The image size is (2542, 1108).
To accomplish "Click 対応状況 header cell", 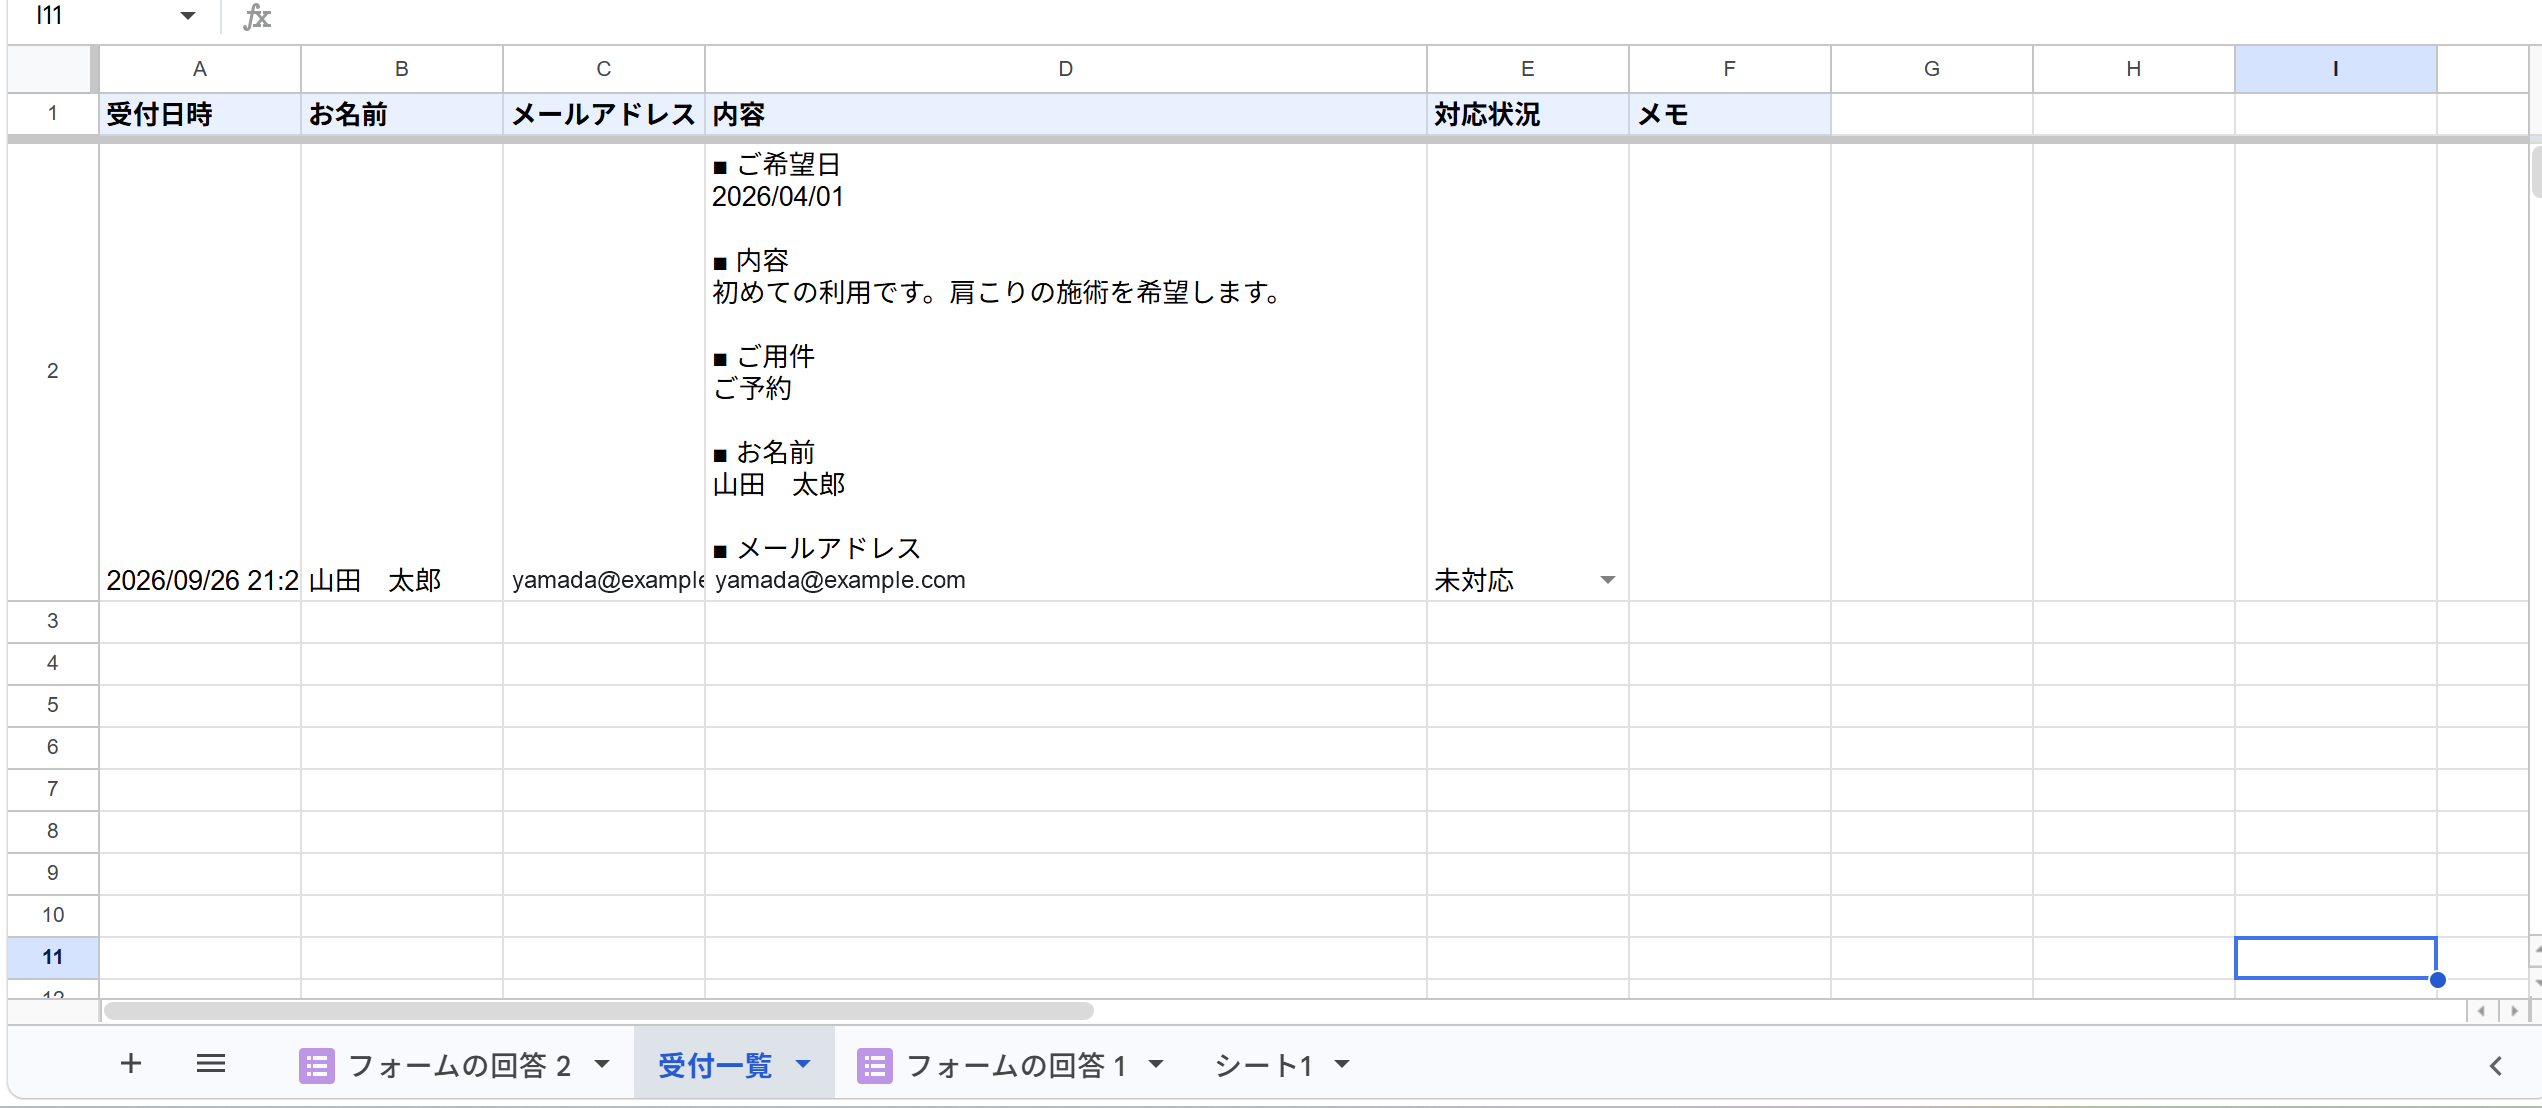I will 1528,114.
